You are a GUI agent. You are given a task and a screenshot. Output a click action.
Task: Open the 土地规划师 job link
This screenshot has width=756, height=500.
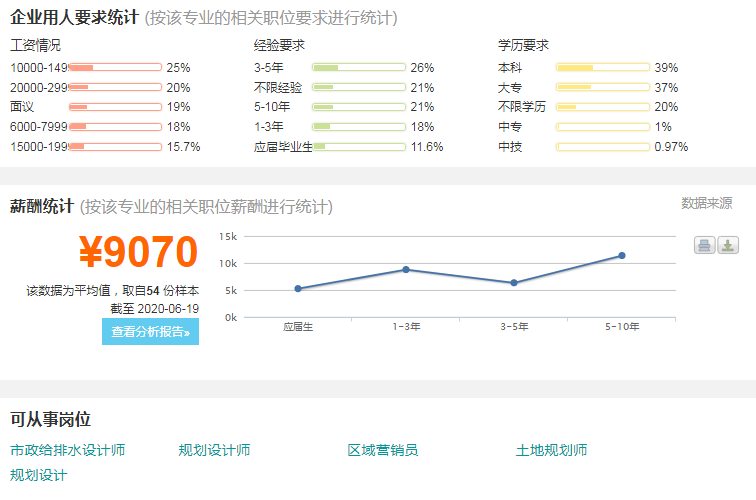(552, 450)
